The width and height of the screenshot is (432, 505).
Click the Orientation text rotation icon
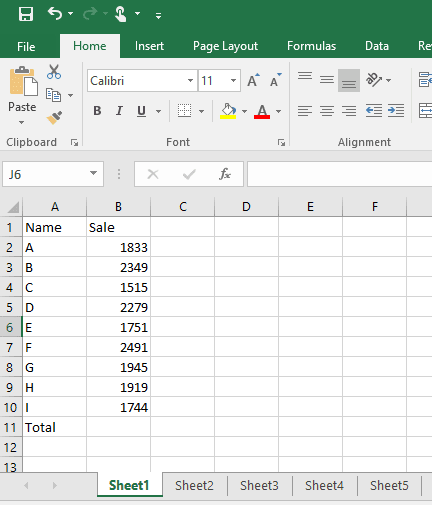(x=374, y=80)
